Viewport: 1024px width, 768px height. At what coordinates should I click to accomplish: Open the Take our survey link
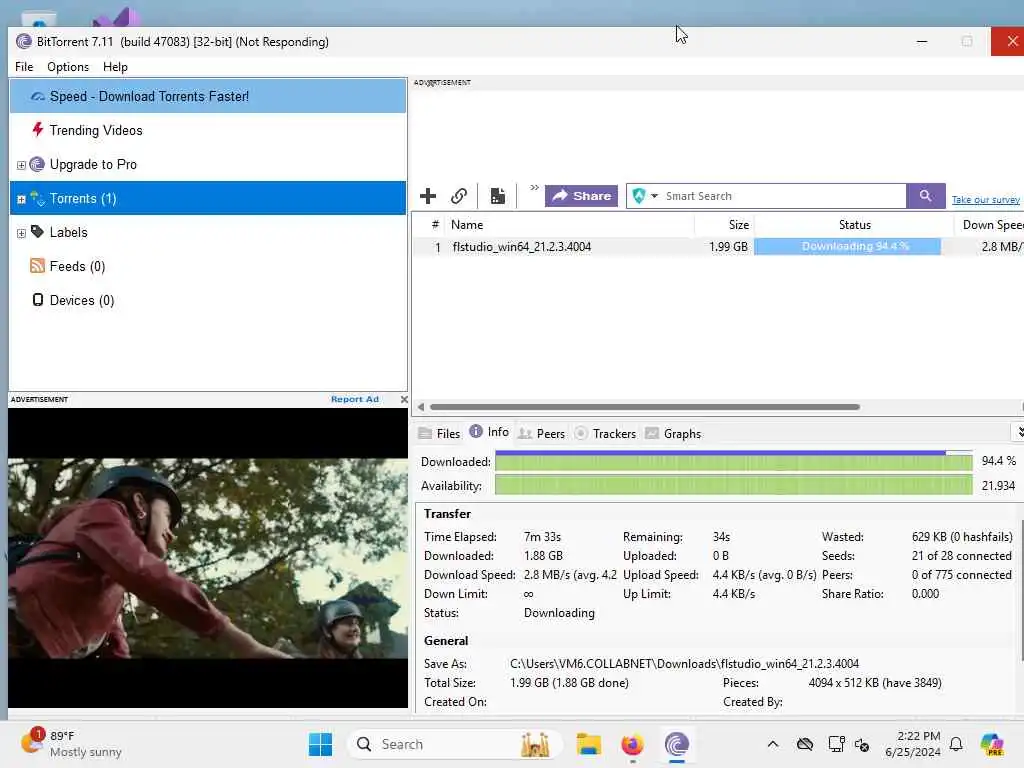(985, 200)
